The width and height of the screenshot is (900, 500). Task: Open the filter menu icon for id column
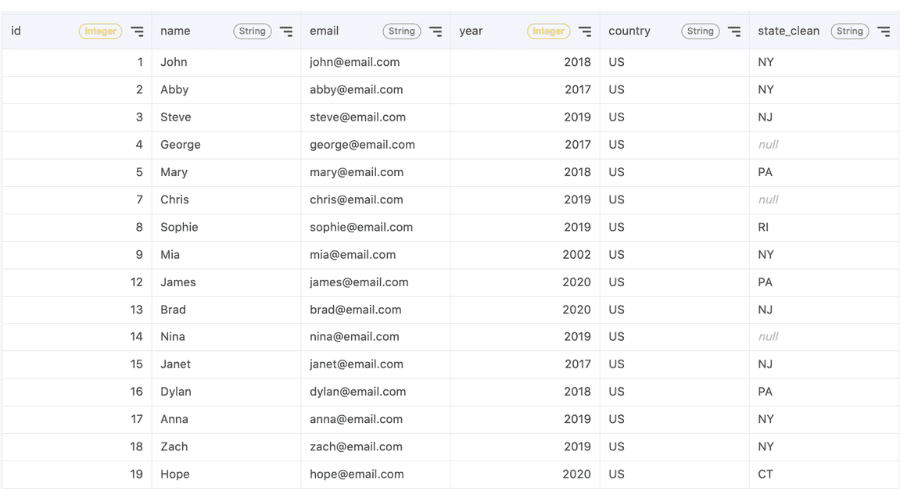137,32
